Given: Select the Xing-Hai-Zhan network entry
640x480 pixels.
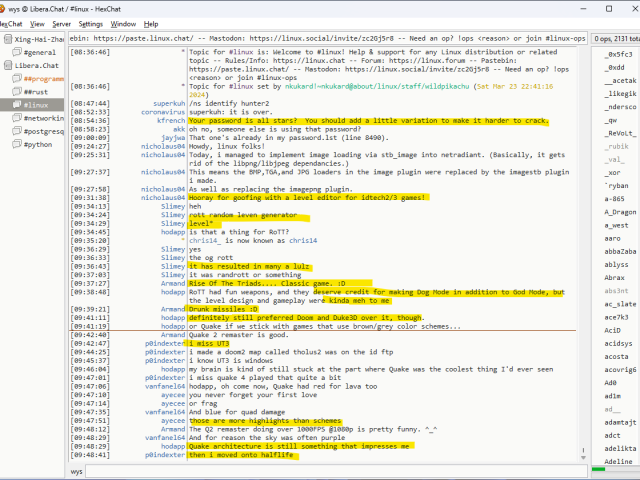Looking at the screenshot, I should coord(39,38).
